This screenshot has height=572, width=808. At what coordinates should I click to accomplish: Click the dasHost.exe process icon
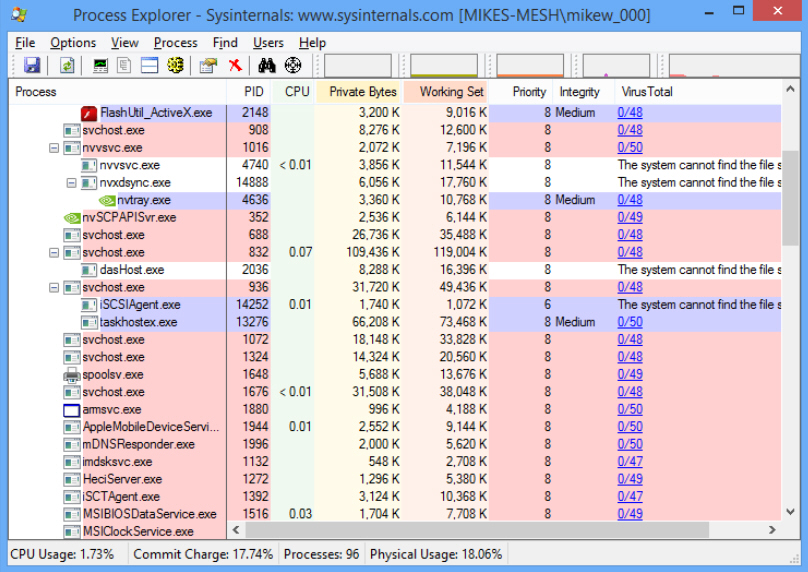point(89,270)
